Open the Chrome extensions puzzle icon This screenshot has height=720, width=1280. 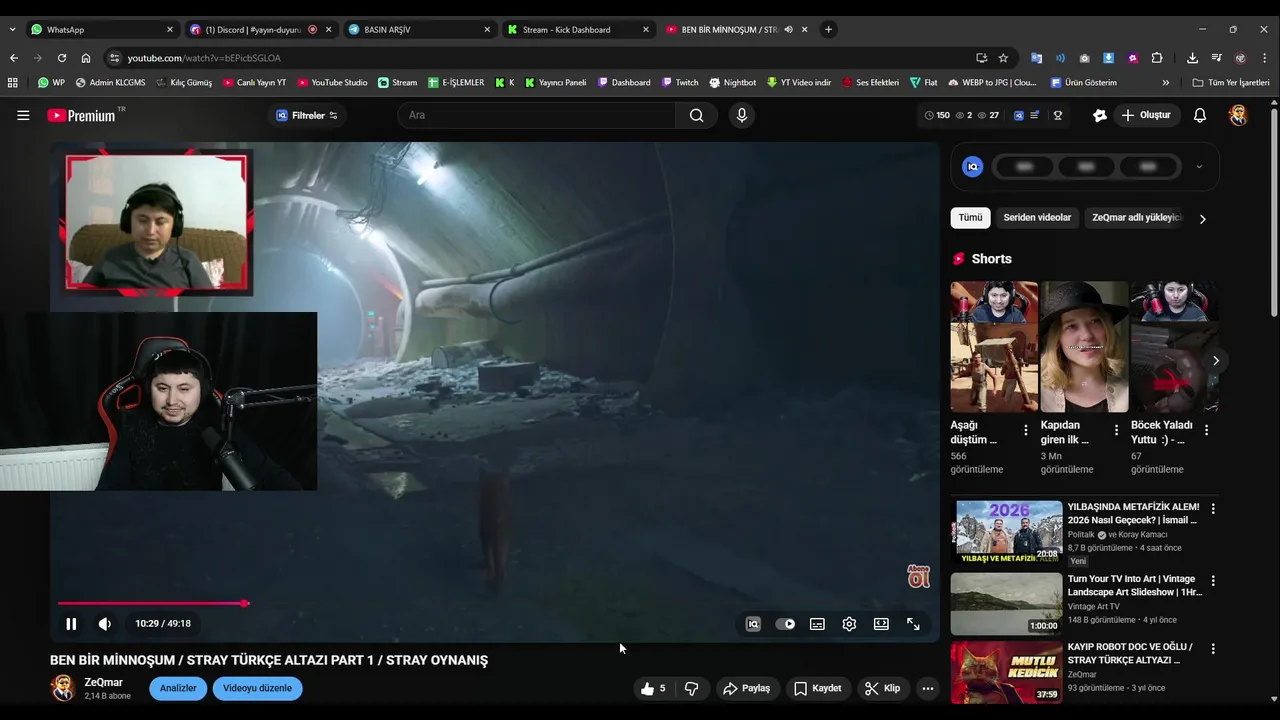point(1157,58)
